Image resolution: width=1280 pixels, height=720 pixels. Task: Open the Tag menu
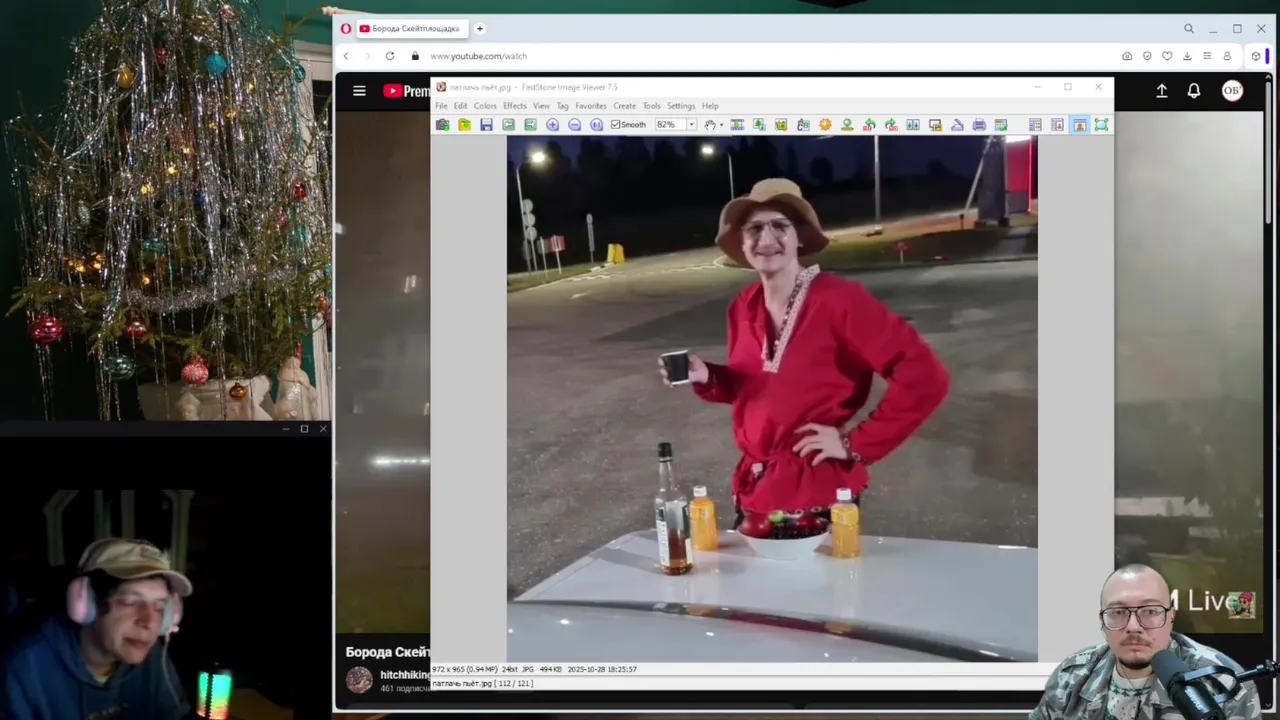pyautogui.click(x=562, y=106)
